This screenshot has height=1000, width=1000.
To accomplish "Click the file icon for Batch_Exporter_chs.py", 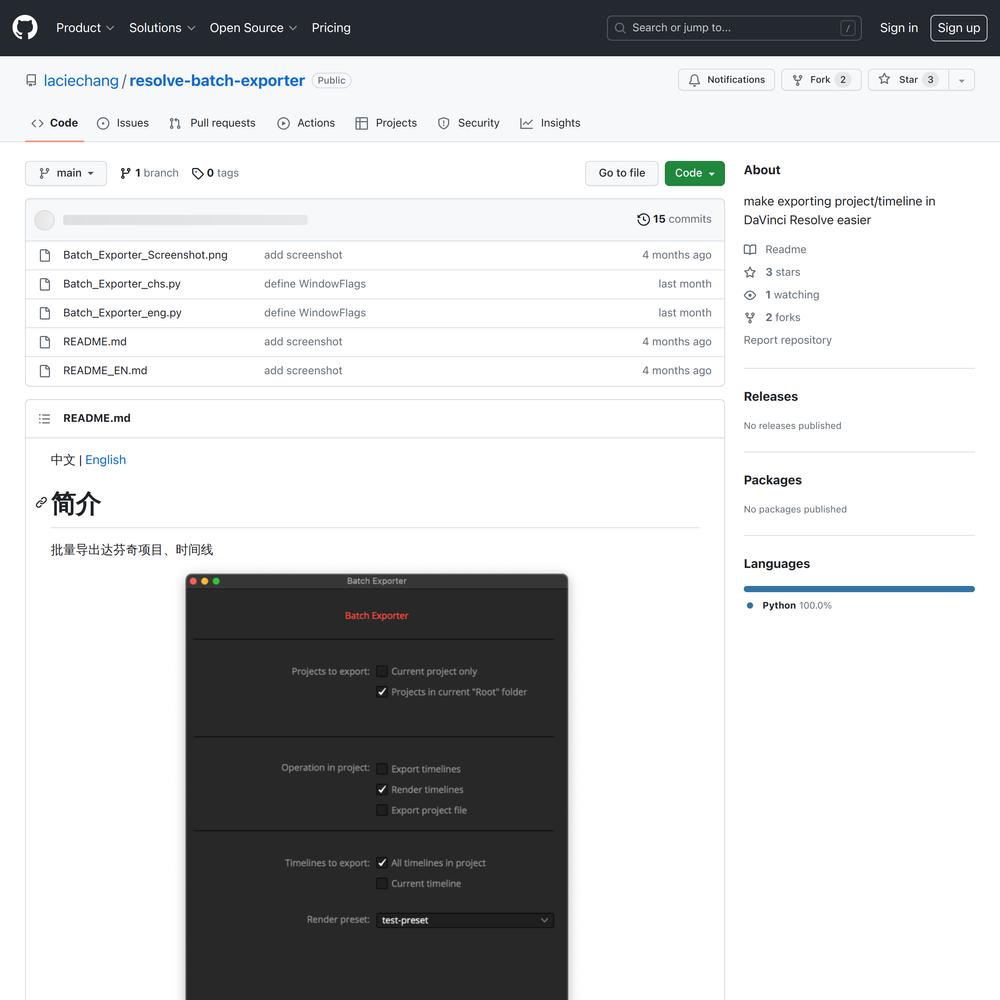I will (x=45, y=284).
